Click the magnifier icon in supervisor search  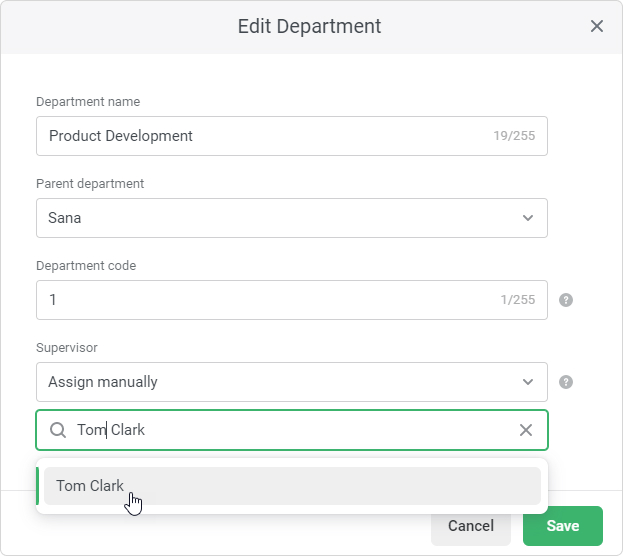point(58,430)
